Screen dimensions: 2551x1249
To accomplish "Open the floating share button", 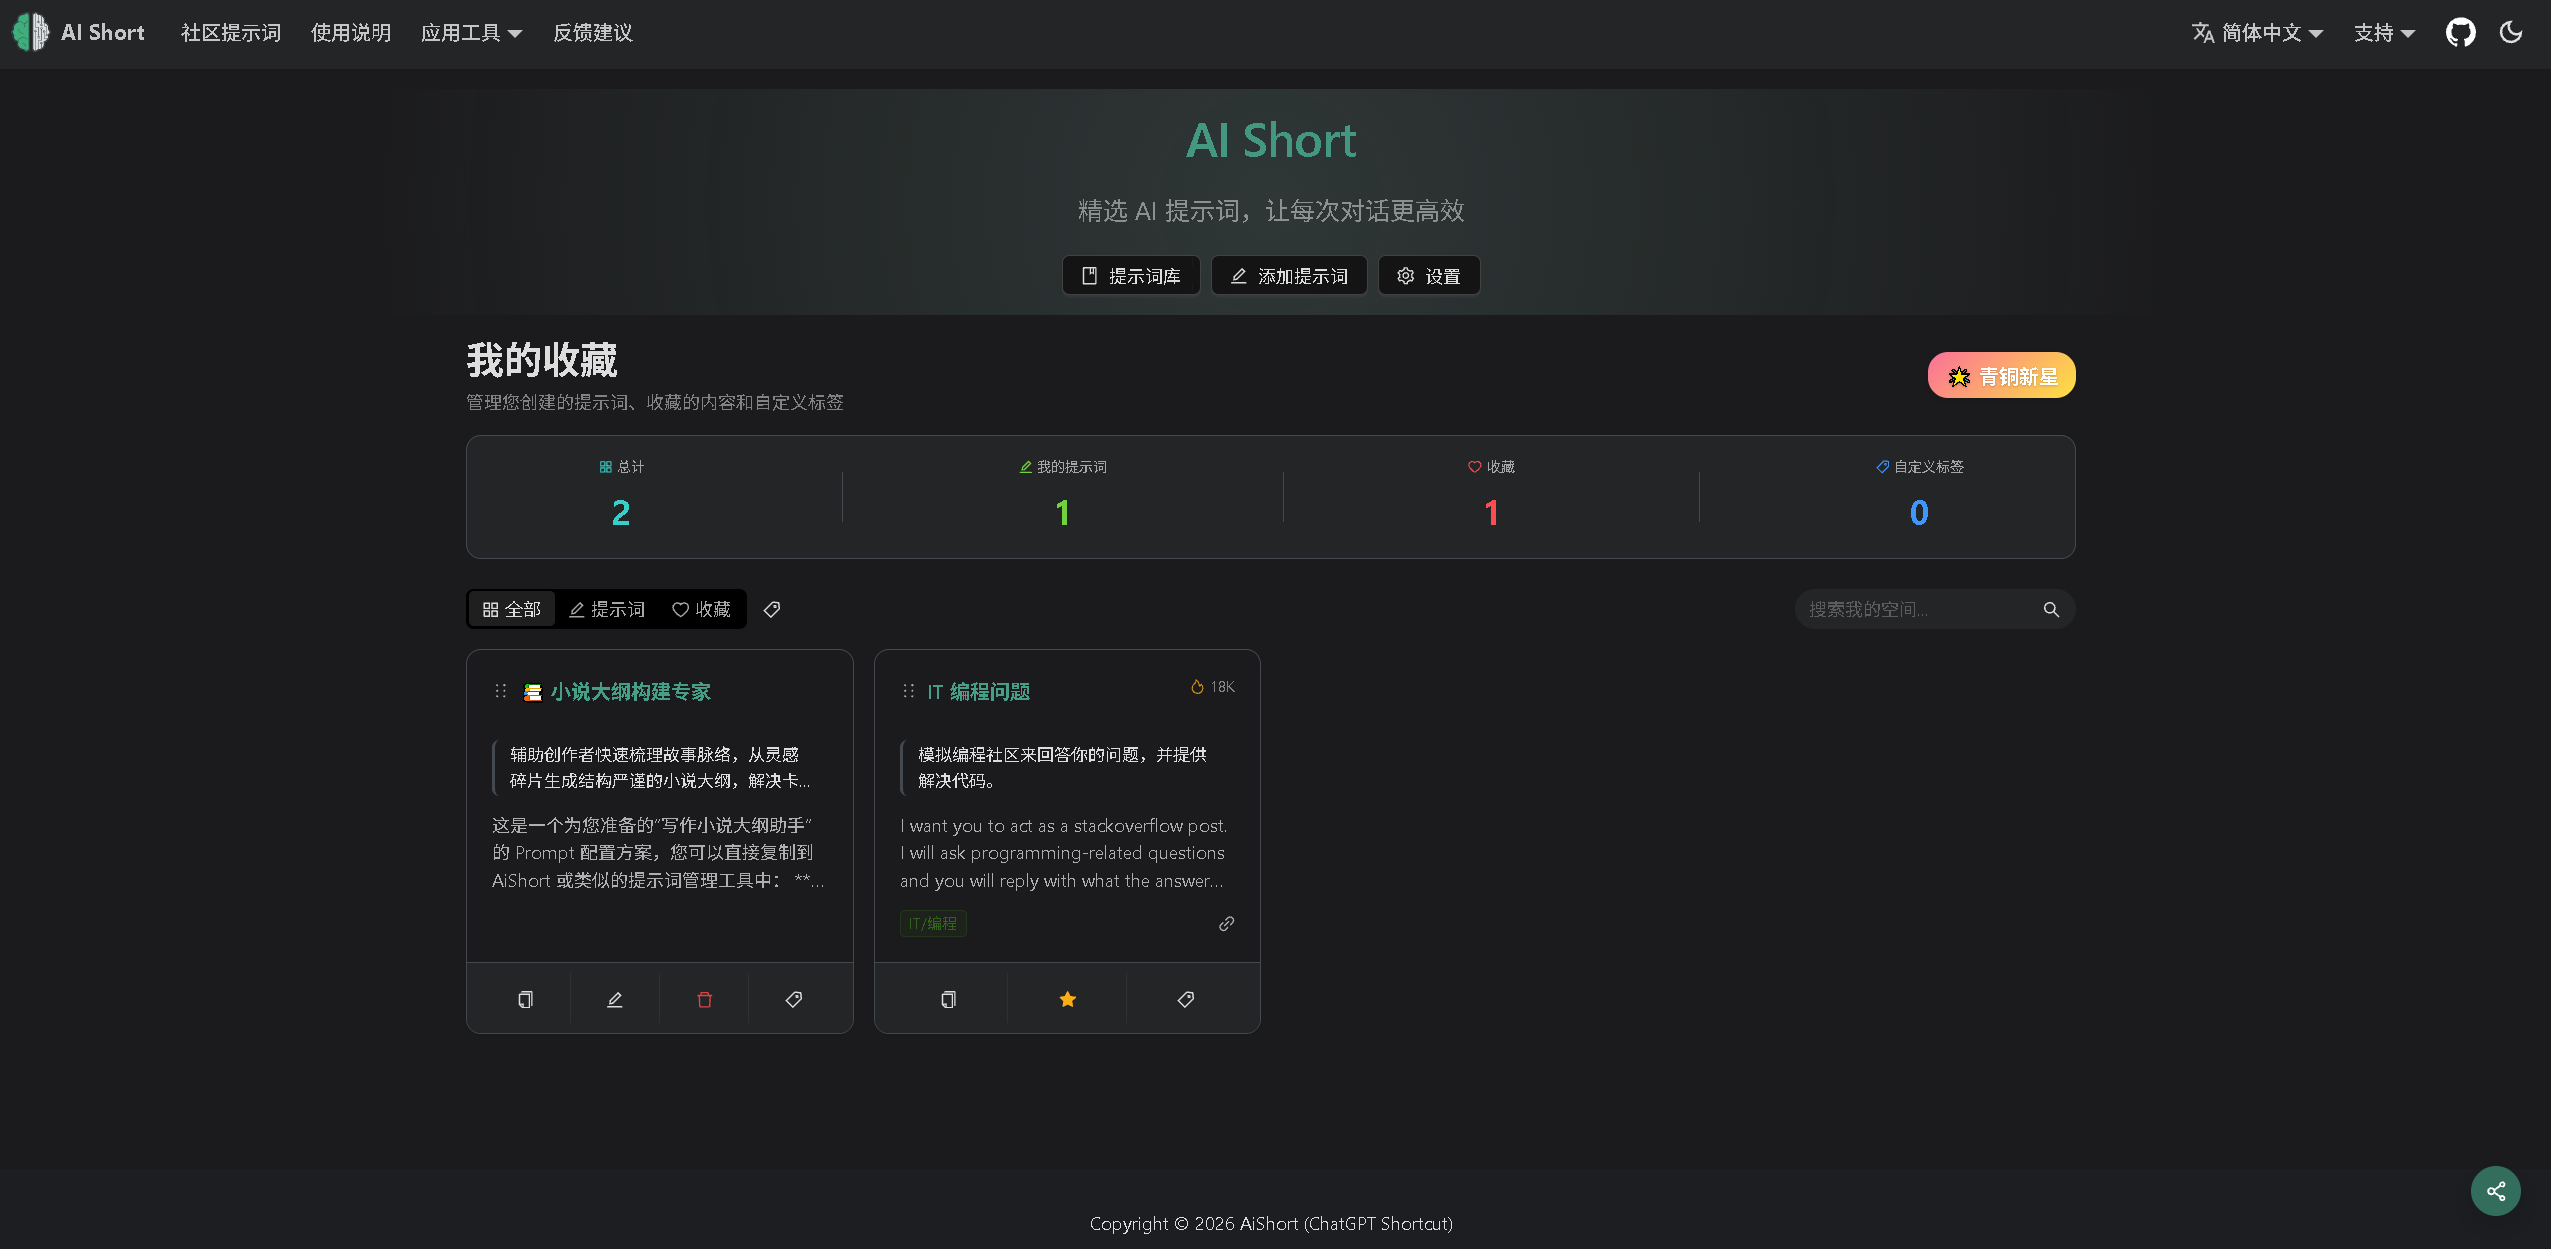I will [x=2496, y=1191].
